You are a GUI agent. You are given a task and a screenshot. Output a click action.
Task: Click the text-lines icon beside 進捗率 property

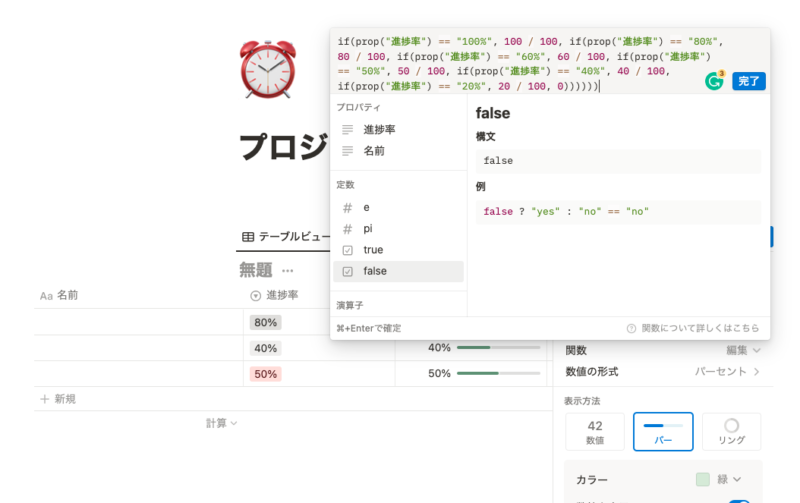[x=347, y=130]
